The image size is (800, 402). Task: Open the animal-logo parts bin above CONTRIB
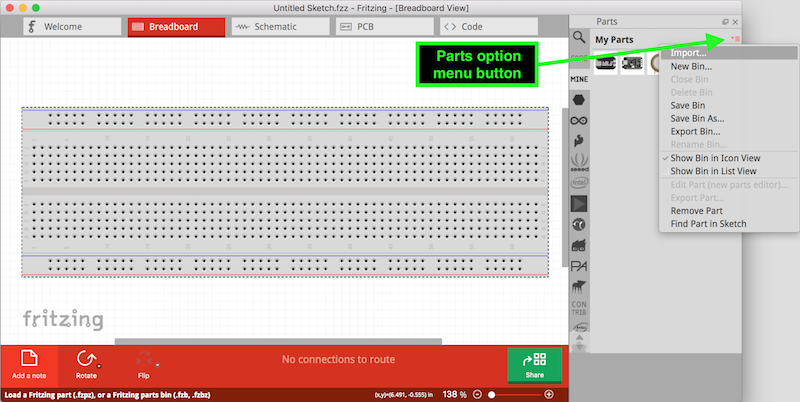579,287
